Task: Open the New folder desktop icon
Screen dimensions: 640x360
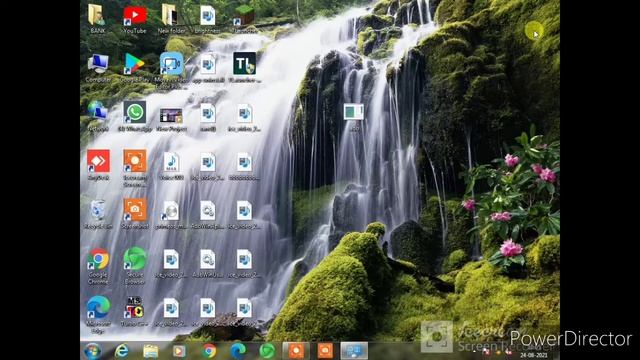Action: [171, 19]
